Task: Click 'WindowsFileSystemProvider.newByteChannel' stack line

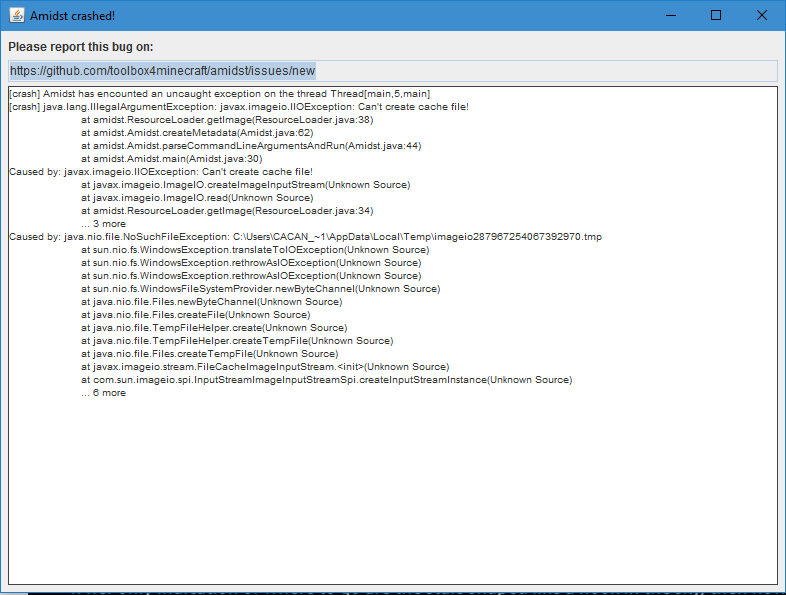Action: [261, 289]
